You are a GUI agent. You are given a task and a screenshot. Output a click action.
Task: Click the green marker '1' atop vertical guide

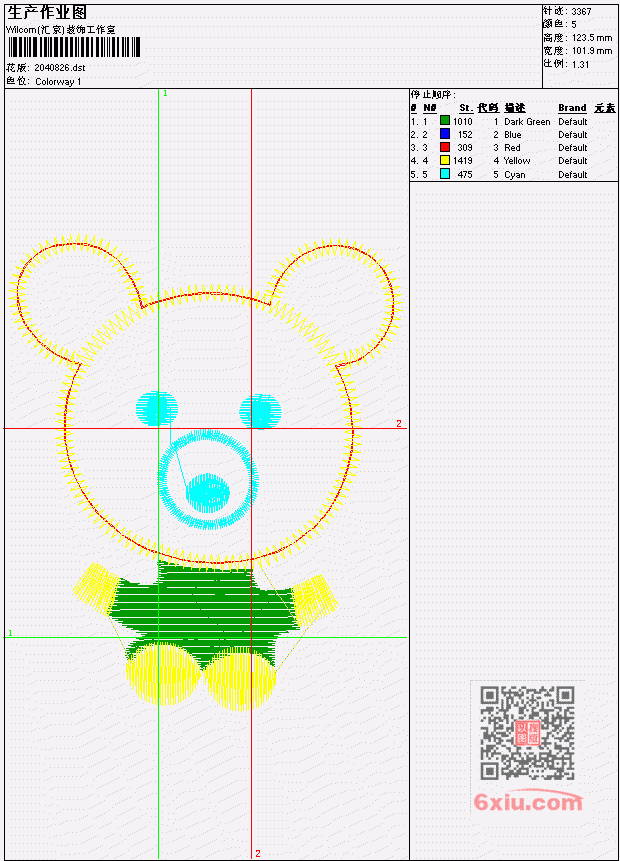[165, 93]
